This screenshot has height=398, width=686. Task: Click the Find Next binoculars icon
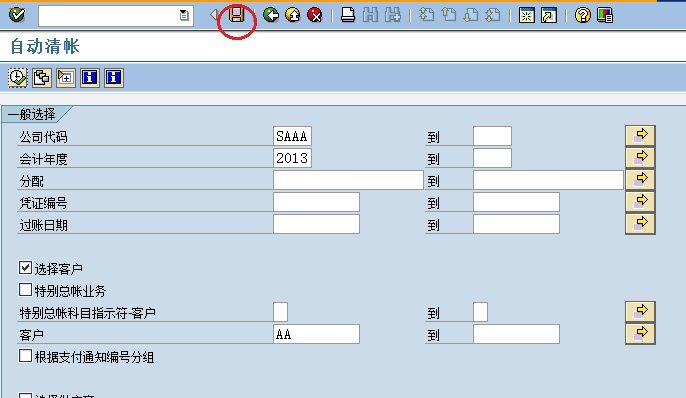393,15
